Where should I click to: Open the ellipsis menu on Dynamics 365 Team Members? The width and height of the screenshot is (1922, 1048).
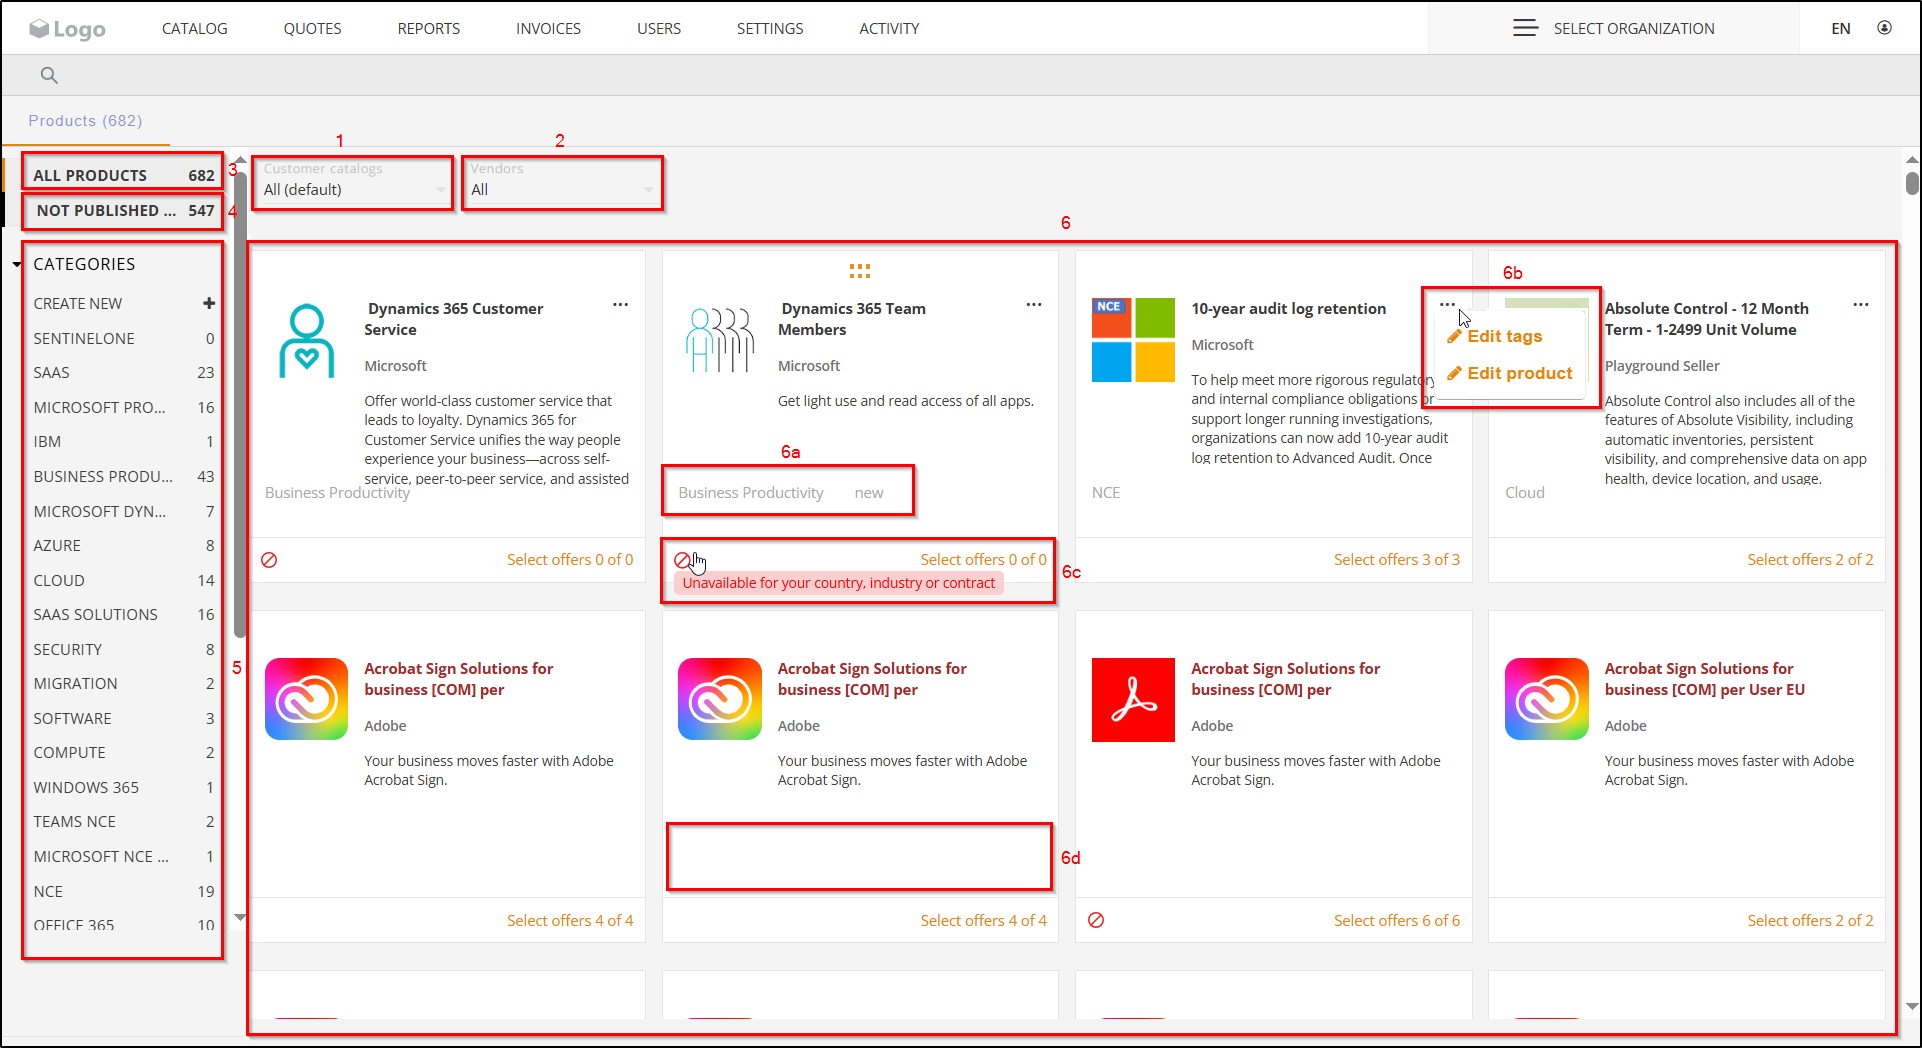[x=1034, y=305]
